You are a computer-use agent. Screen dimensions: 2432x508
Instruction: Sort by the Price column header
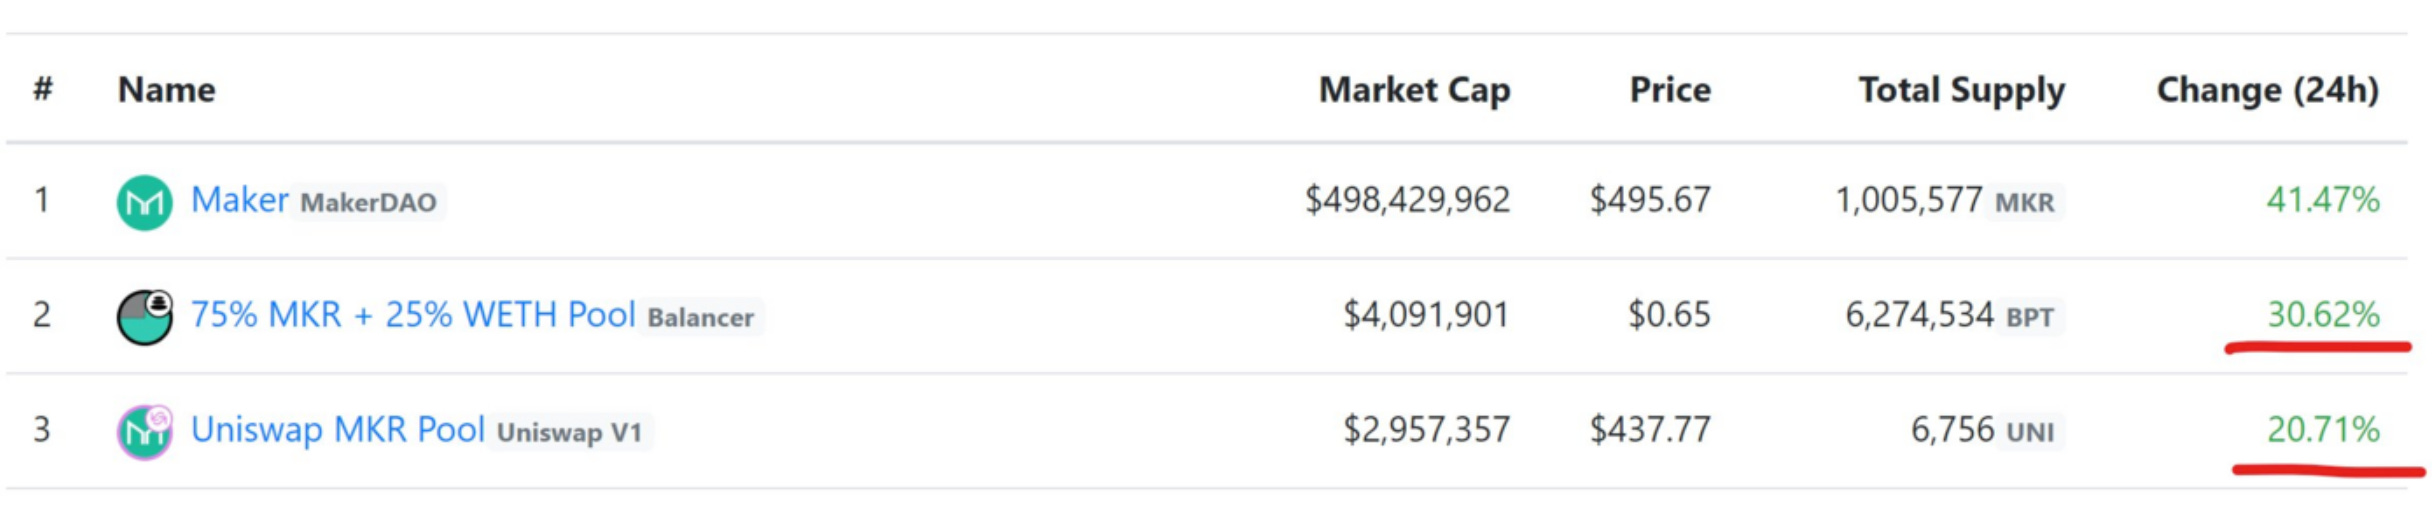[1670, 90]
